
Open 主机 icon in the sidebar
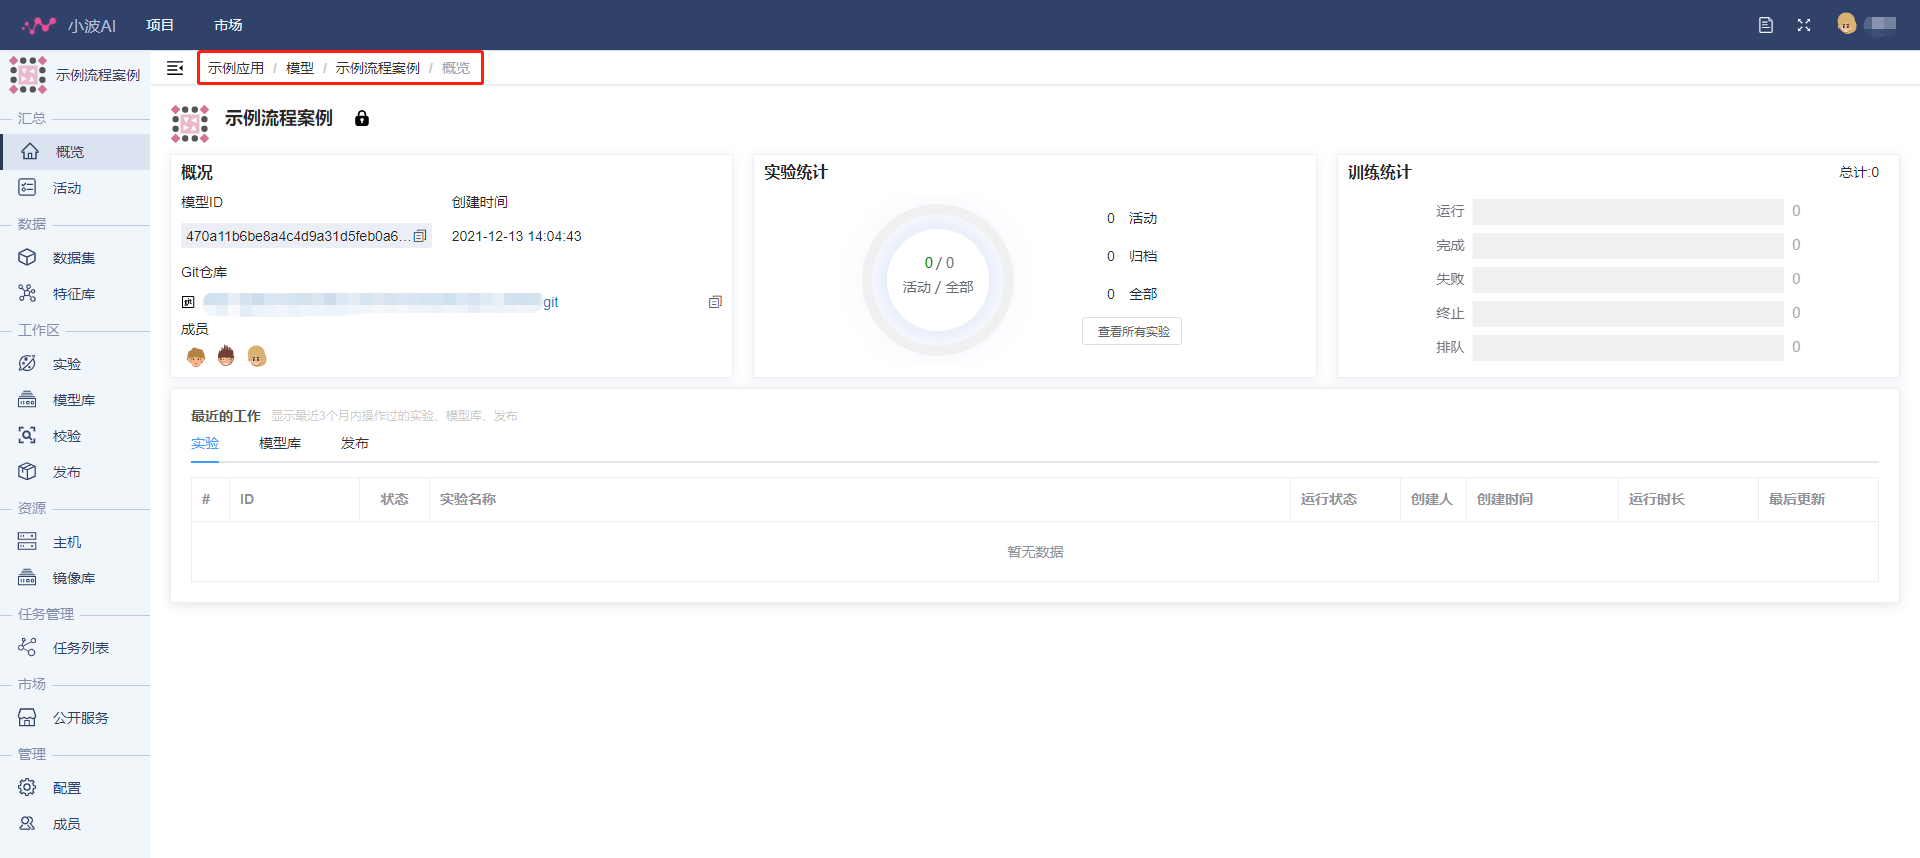27,541
